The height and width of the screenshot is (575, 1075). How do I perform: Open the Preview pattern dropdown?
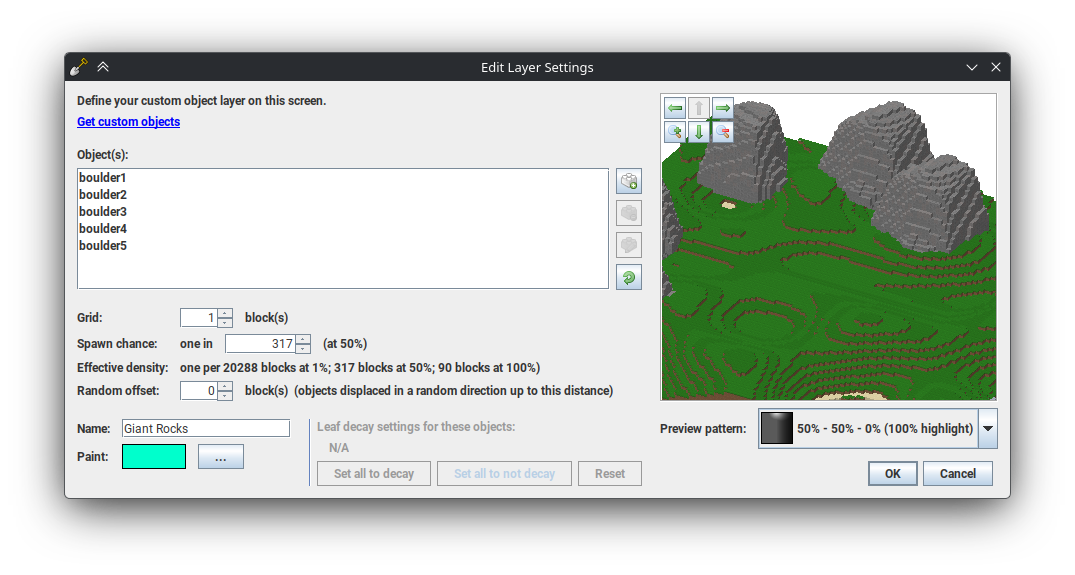coord(987,429)
